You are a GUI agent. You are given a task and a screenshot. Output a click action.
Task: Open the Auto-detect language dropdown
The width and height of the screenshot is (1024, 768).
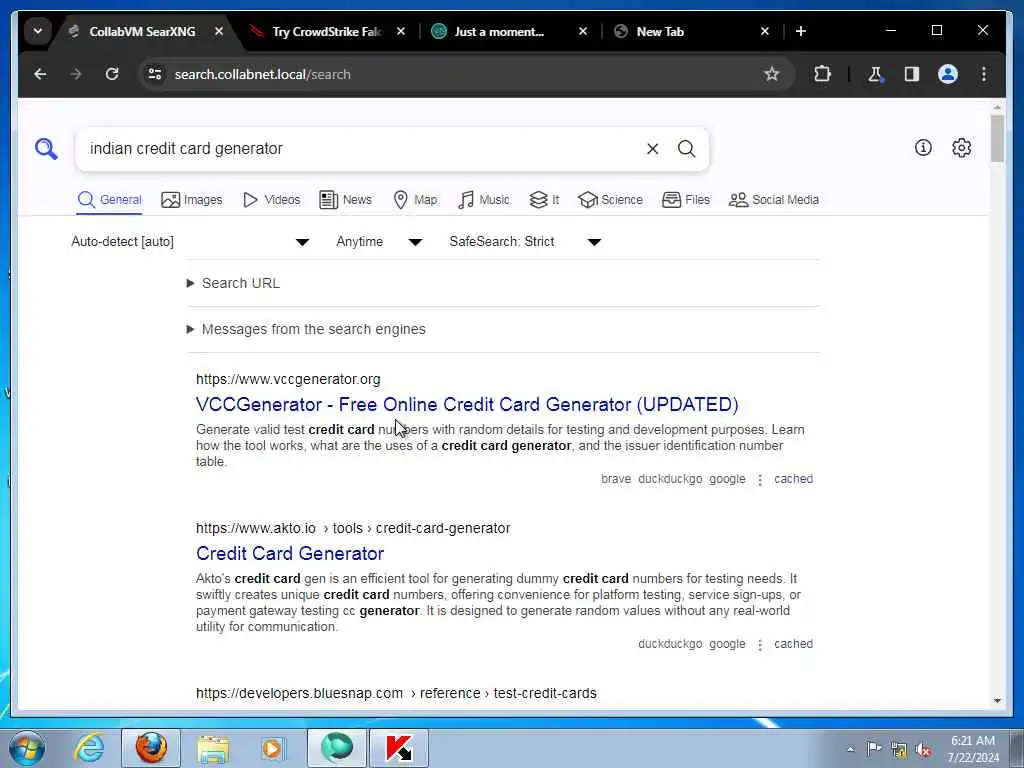(x=190, y=242)
